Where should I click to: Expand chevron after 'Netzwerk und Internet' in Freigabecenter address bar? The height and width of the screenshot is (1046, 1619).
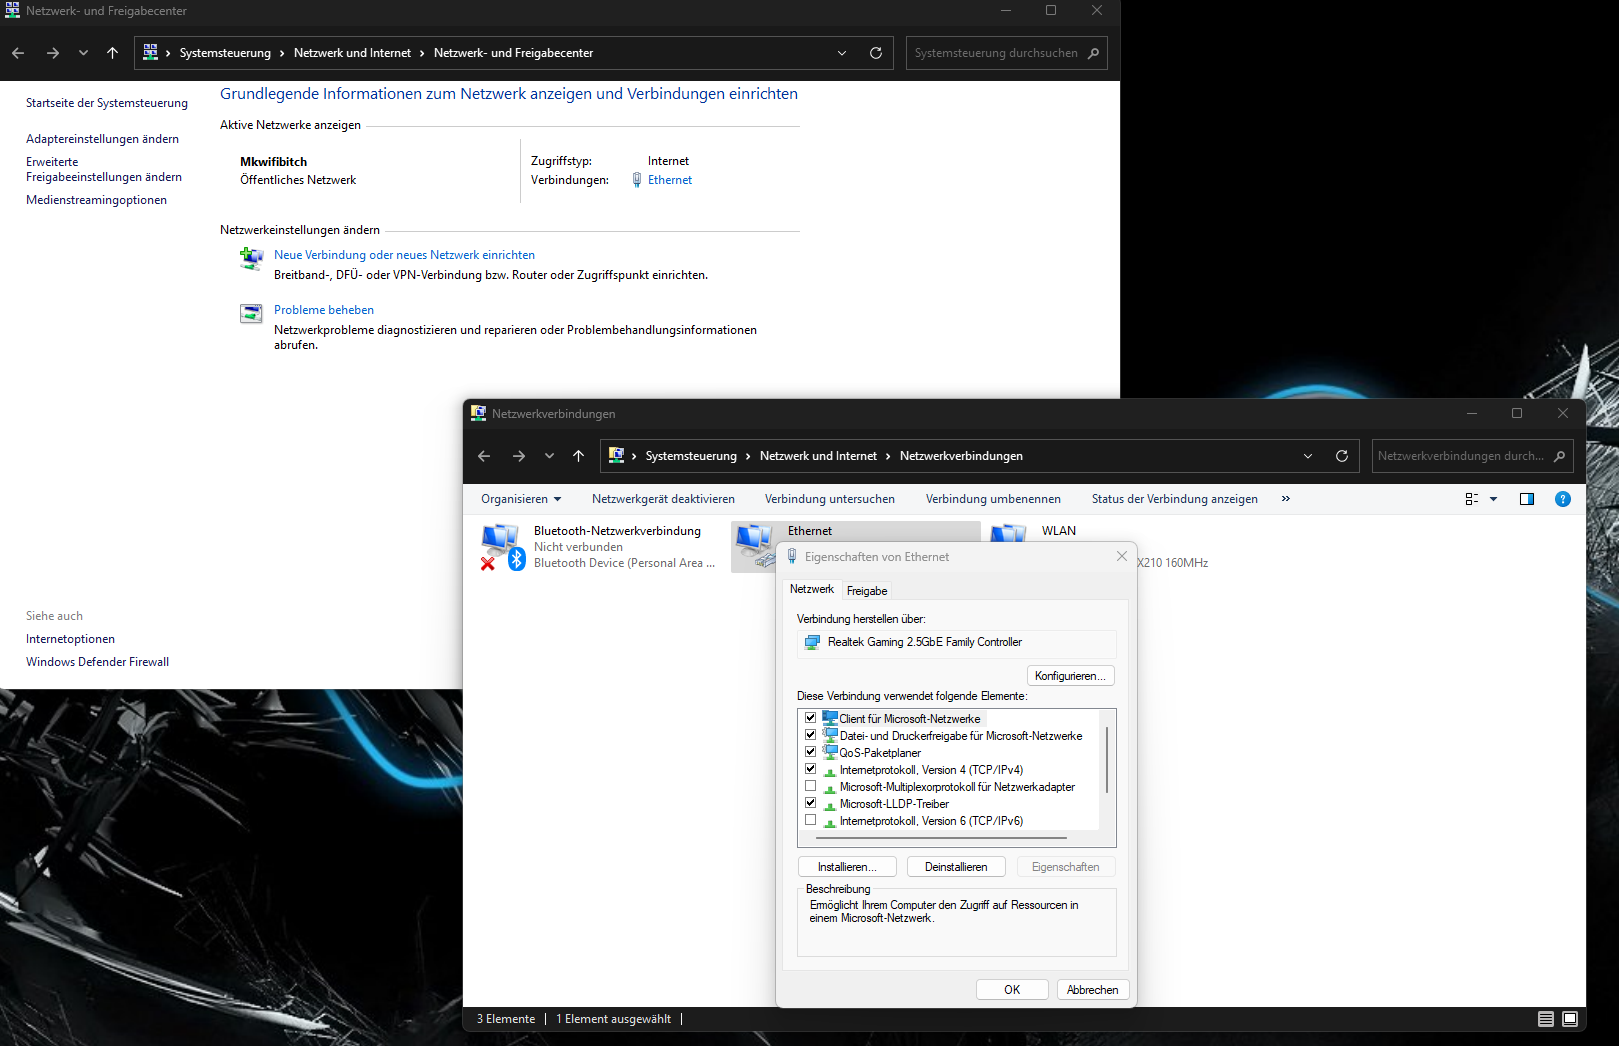click(422, 53)
